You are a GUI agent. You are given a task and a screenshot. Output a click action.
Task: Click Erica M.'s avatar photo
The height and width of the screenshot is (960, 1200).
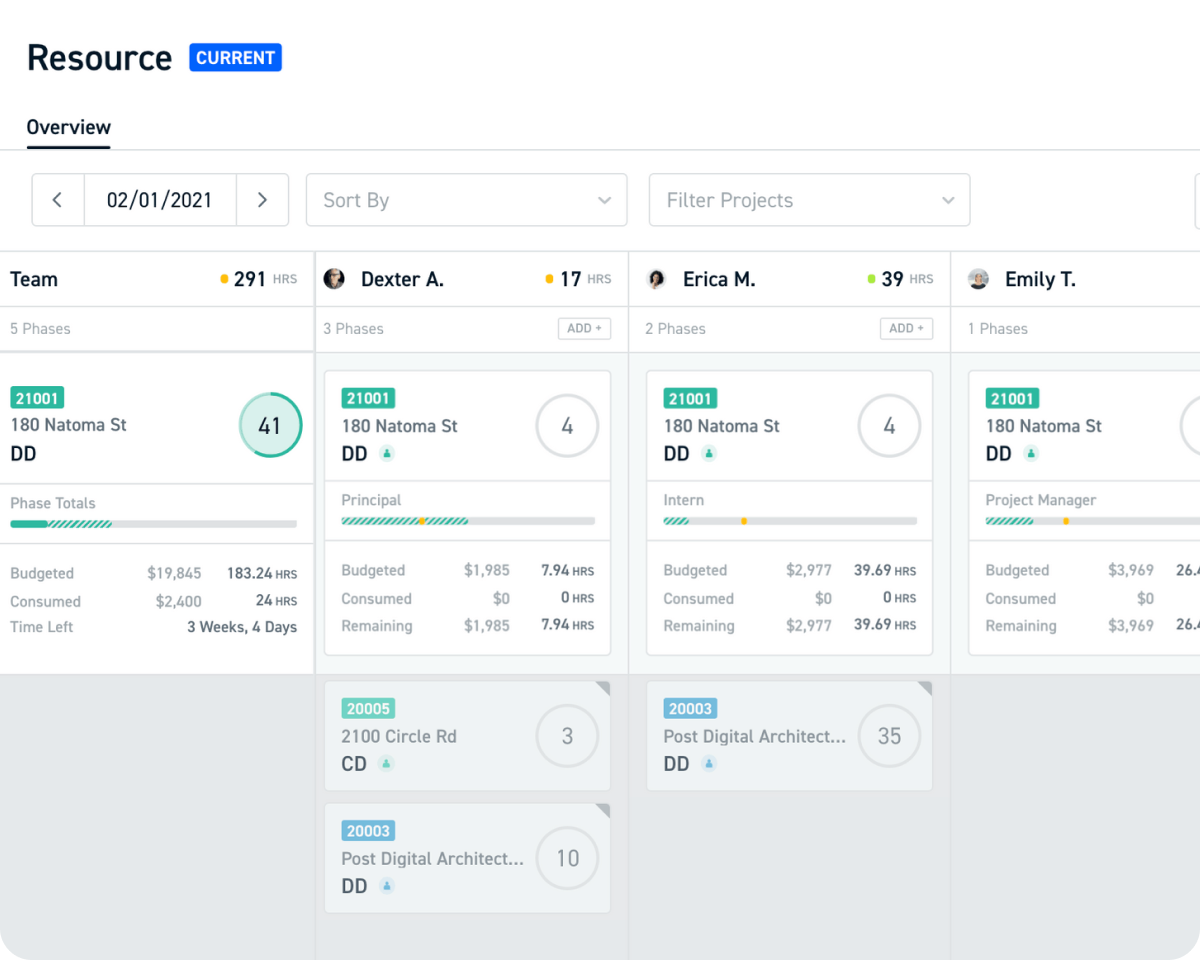[x=657, y=279]
